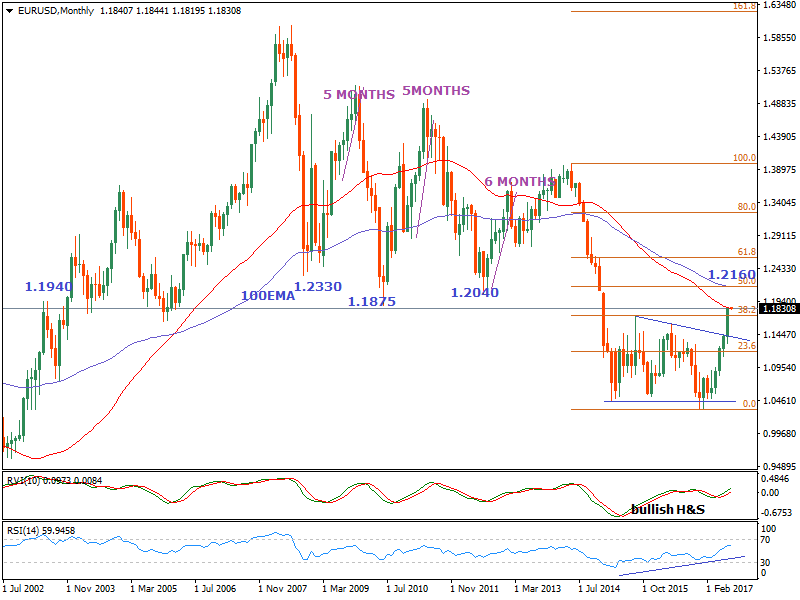The height and width of the screenshot is (600, 800).
Task: Click the 1.2040 price annotation
Action: (476, 292)
